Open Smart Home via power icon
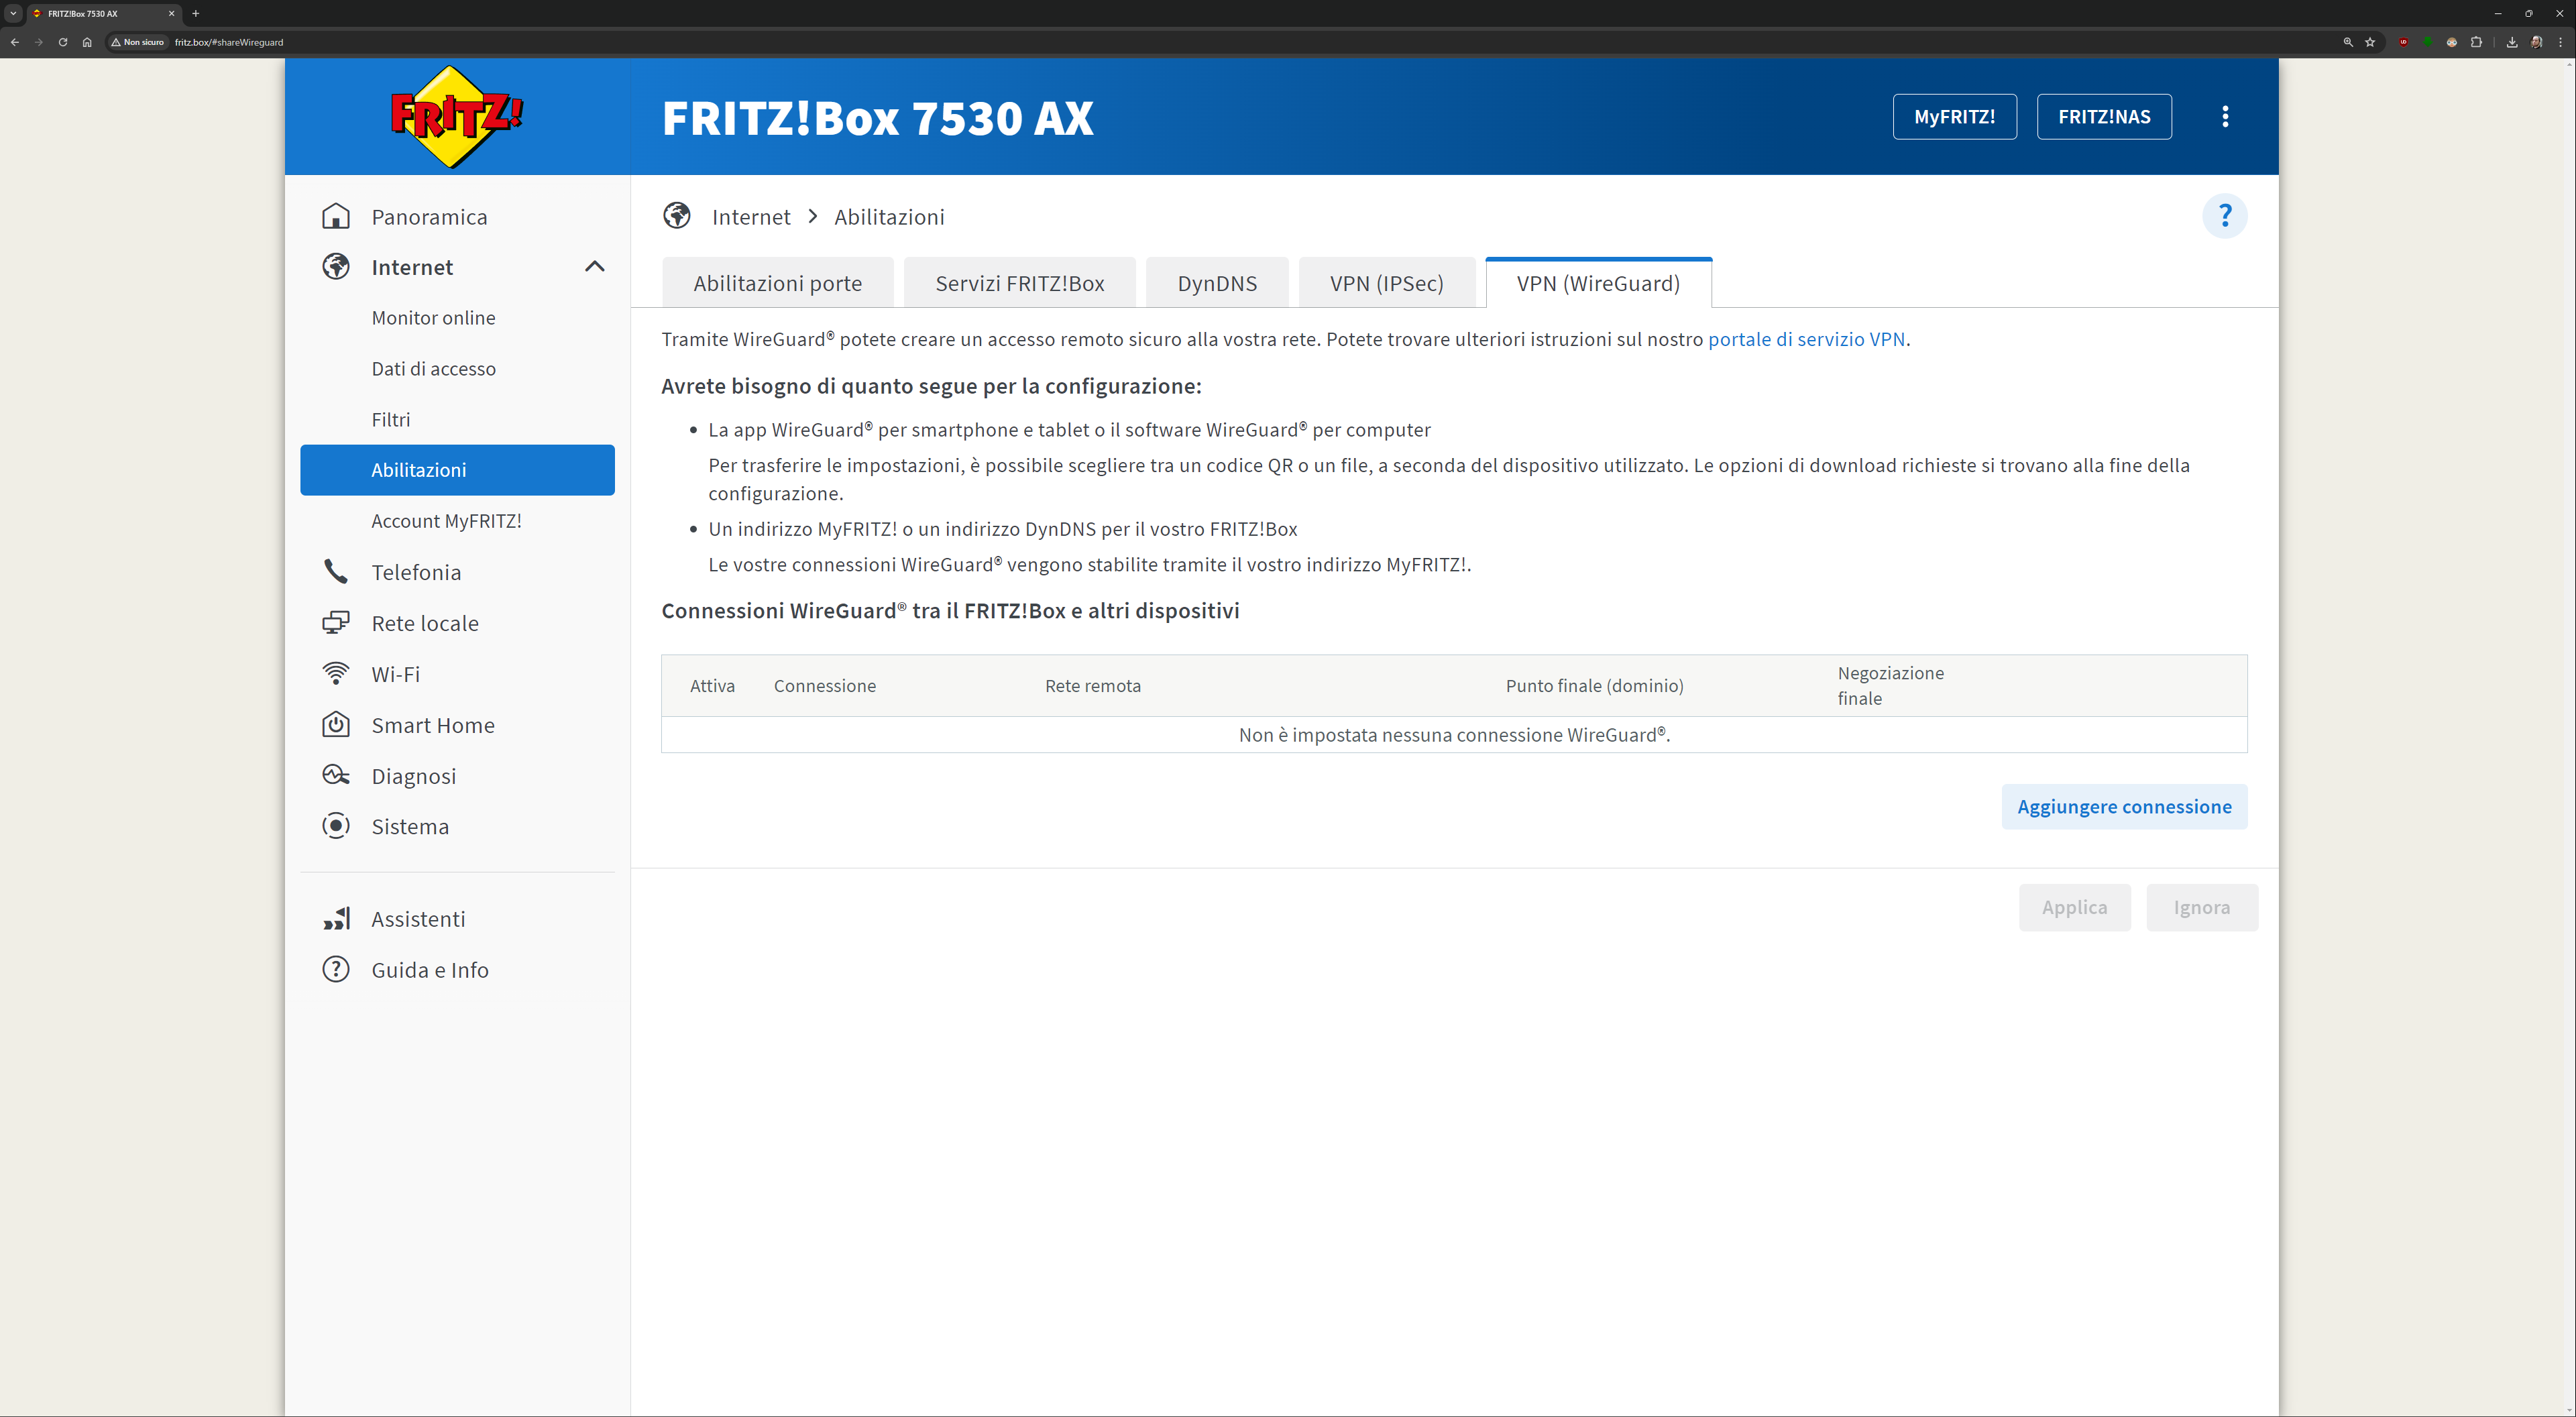The height and width of the screenshot is (1417, 2576). click(x=336, y=725)
